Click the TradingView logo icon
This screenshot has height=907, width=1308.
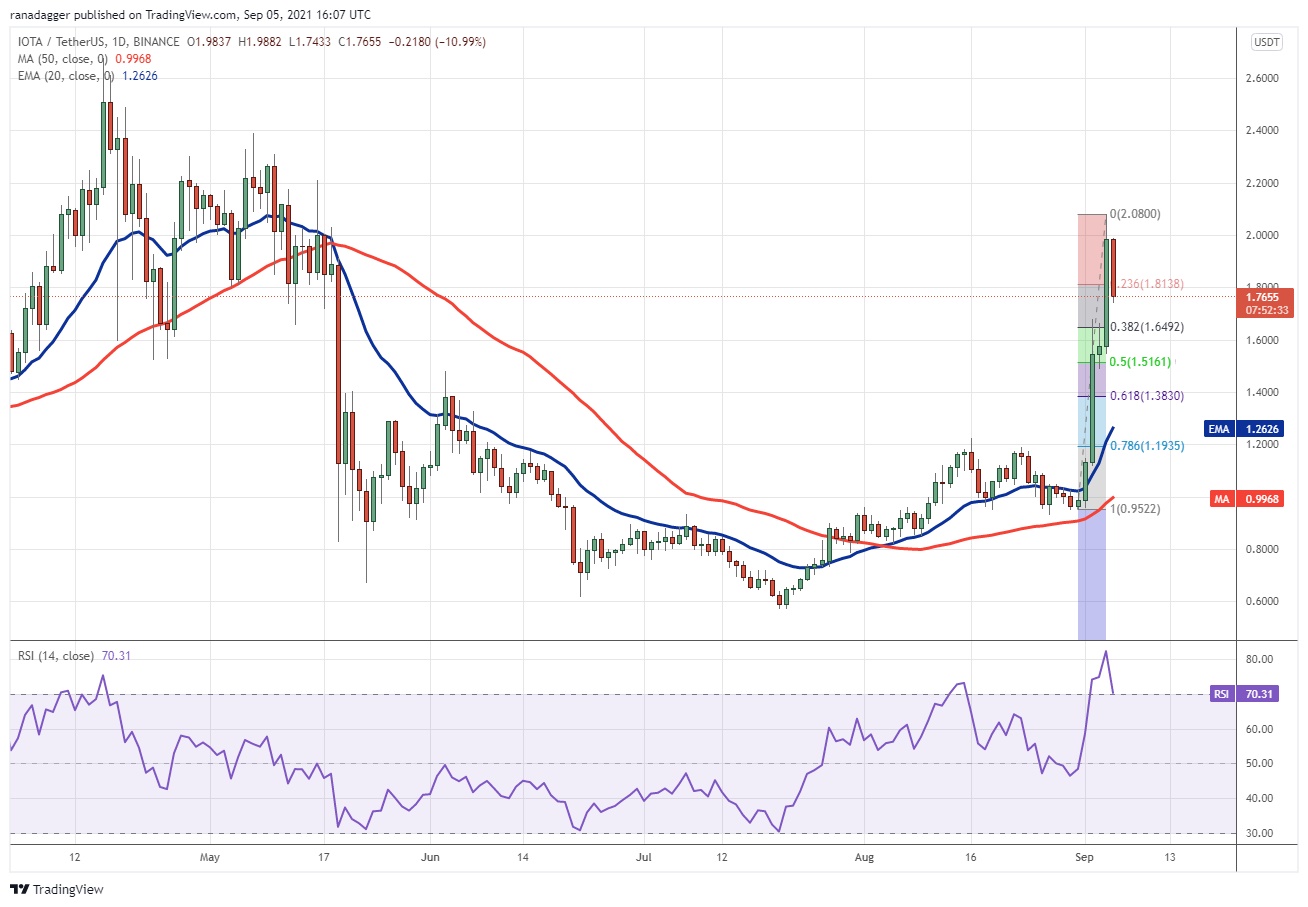20,889
